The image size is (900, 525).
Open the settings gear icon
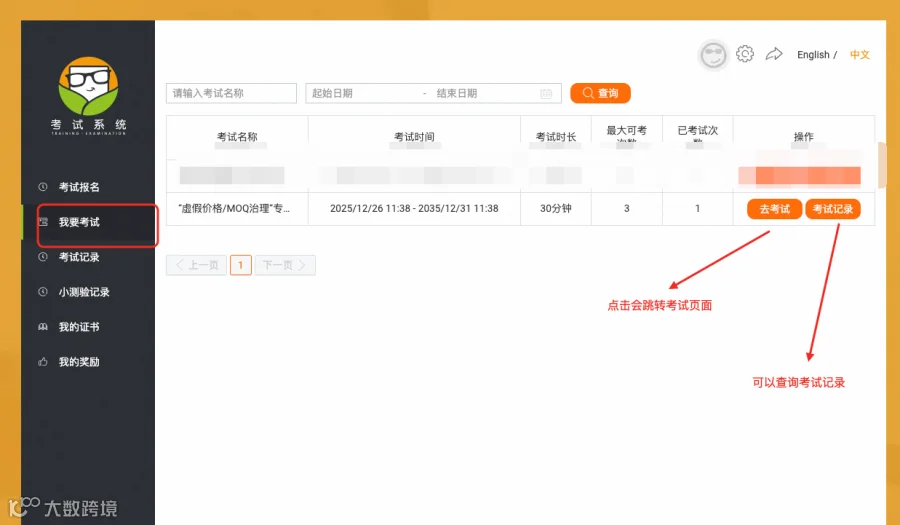[744, 54]
